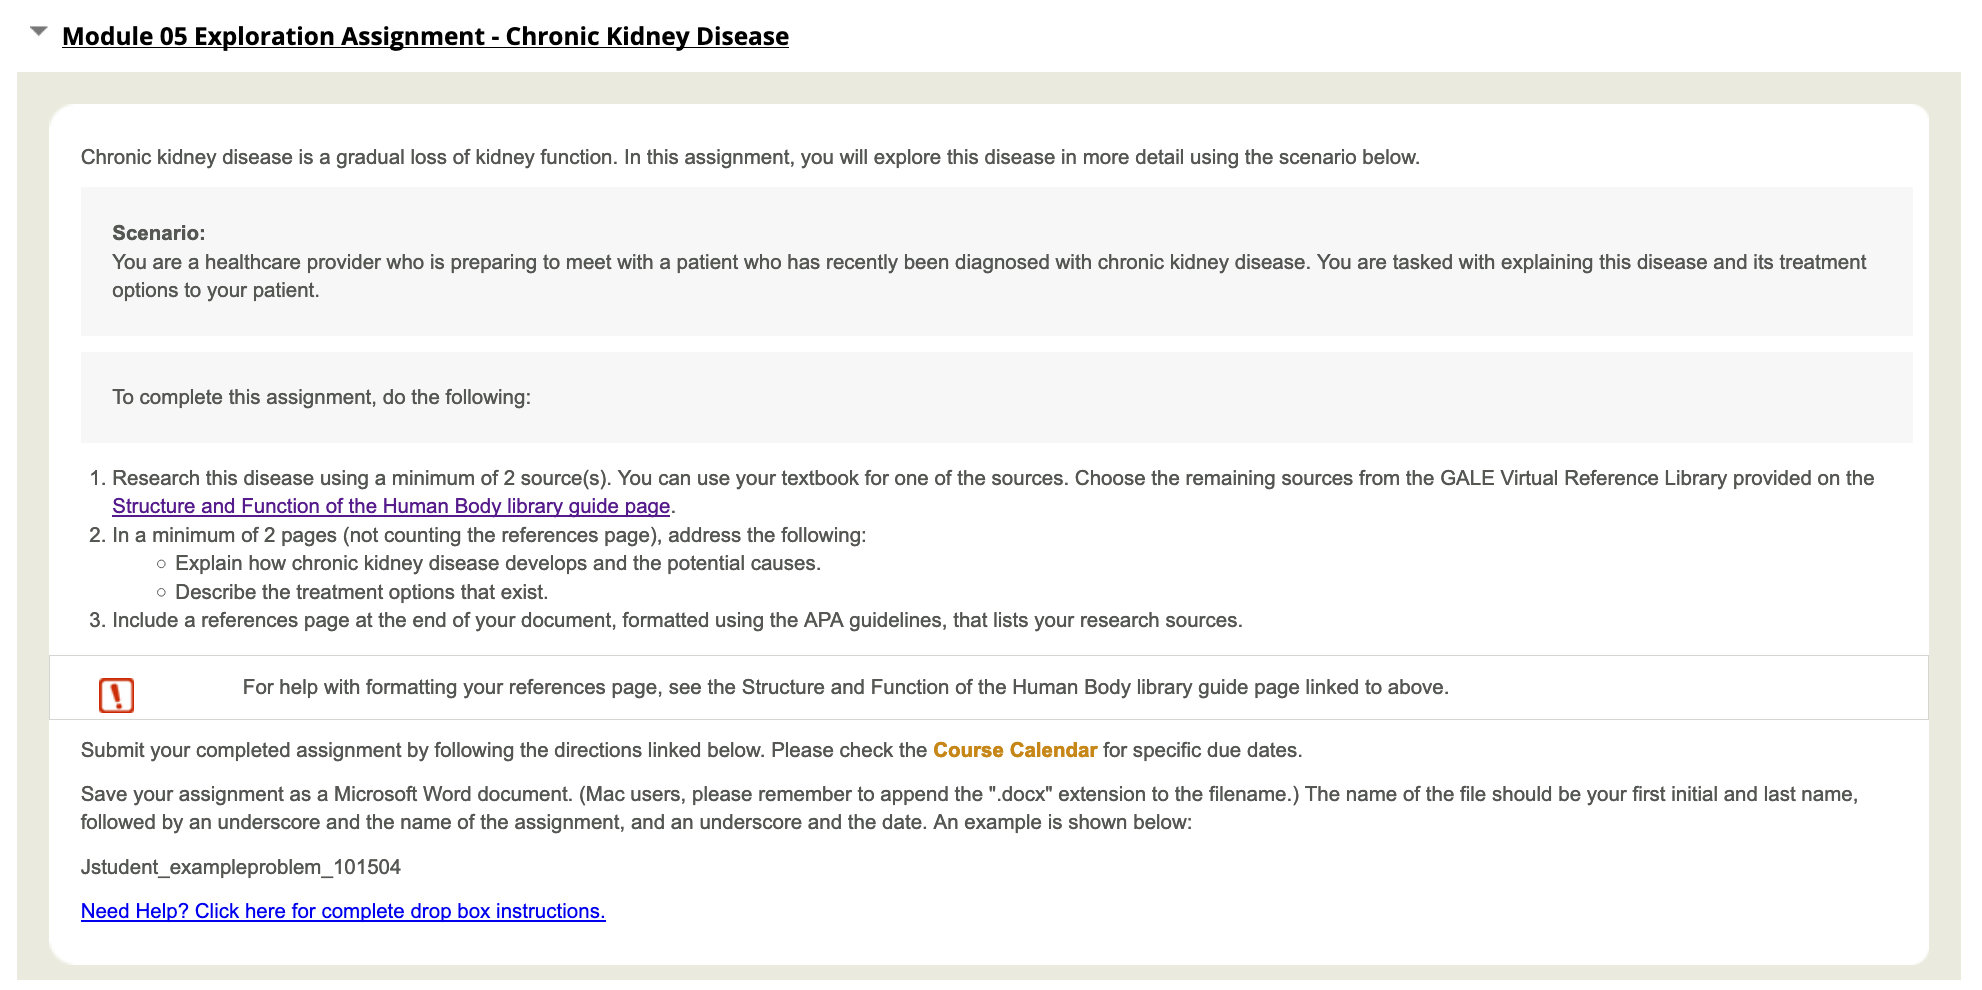Open the Course Calendar link
Viewport: 1982px width, 990px height.
point(1015,750)
